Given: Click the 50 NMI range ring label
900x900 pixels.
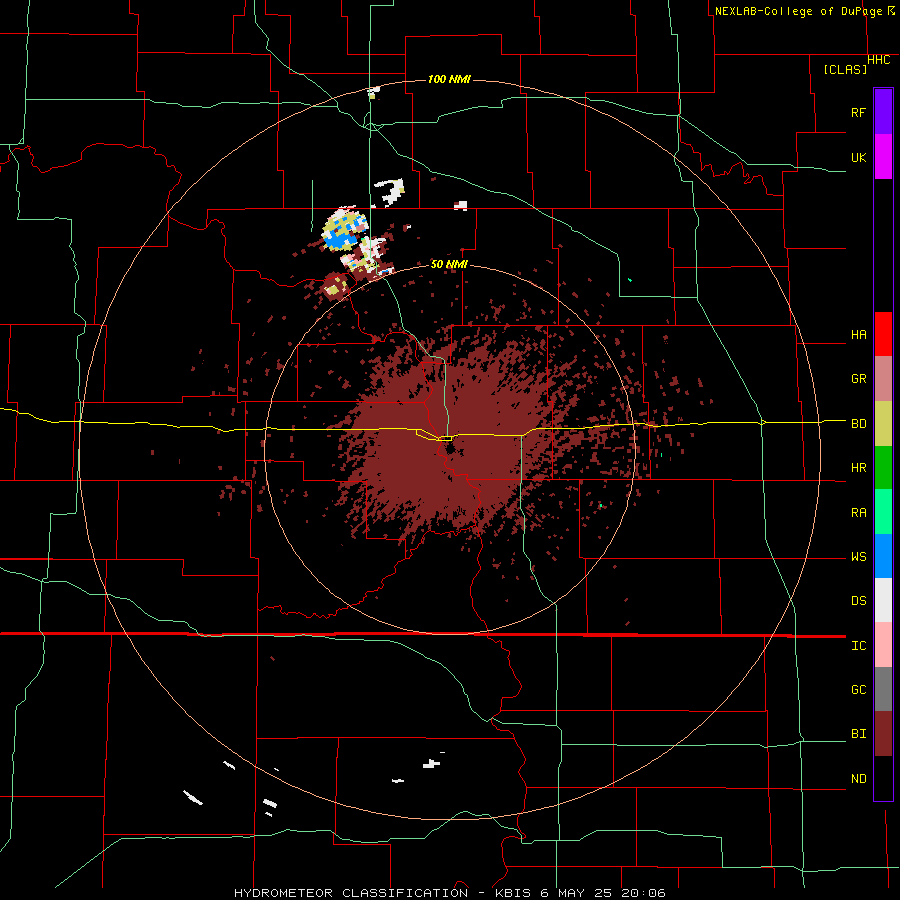Looking at the screenshot, I should point(449,264).
